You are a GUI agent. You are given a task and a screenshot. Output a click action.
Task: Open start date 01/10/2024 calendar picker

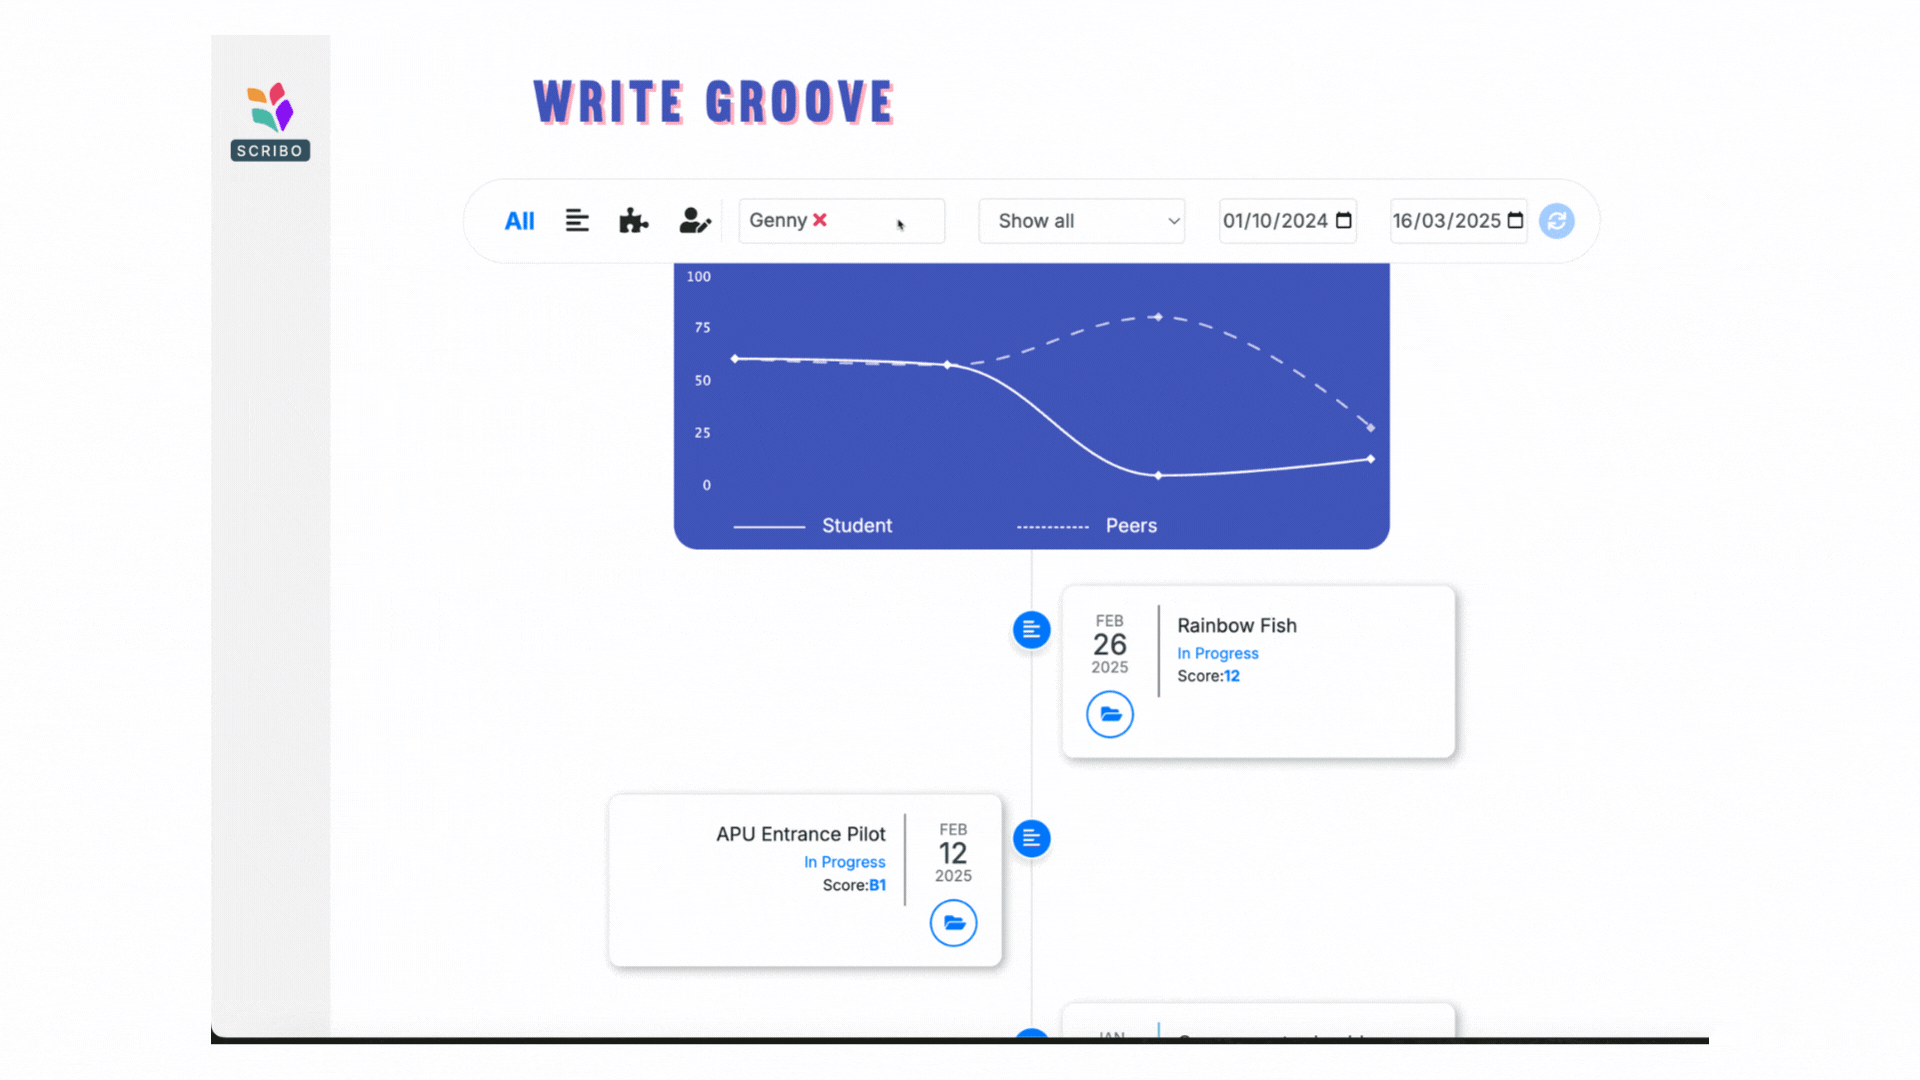click(x=1344, y=220)
